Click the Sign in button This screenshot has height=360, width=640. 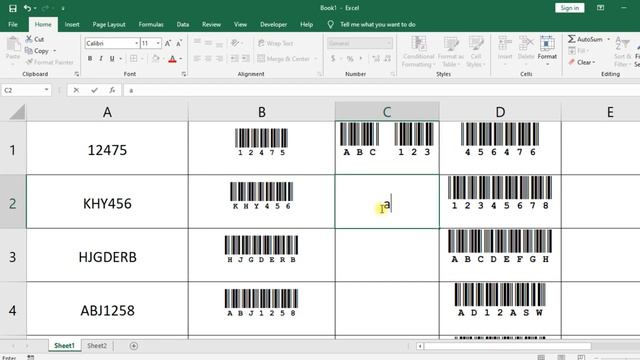(569, 8)
